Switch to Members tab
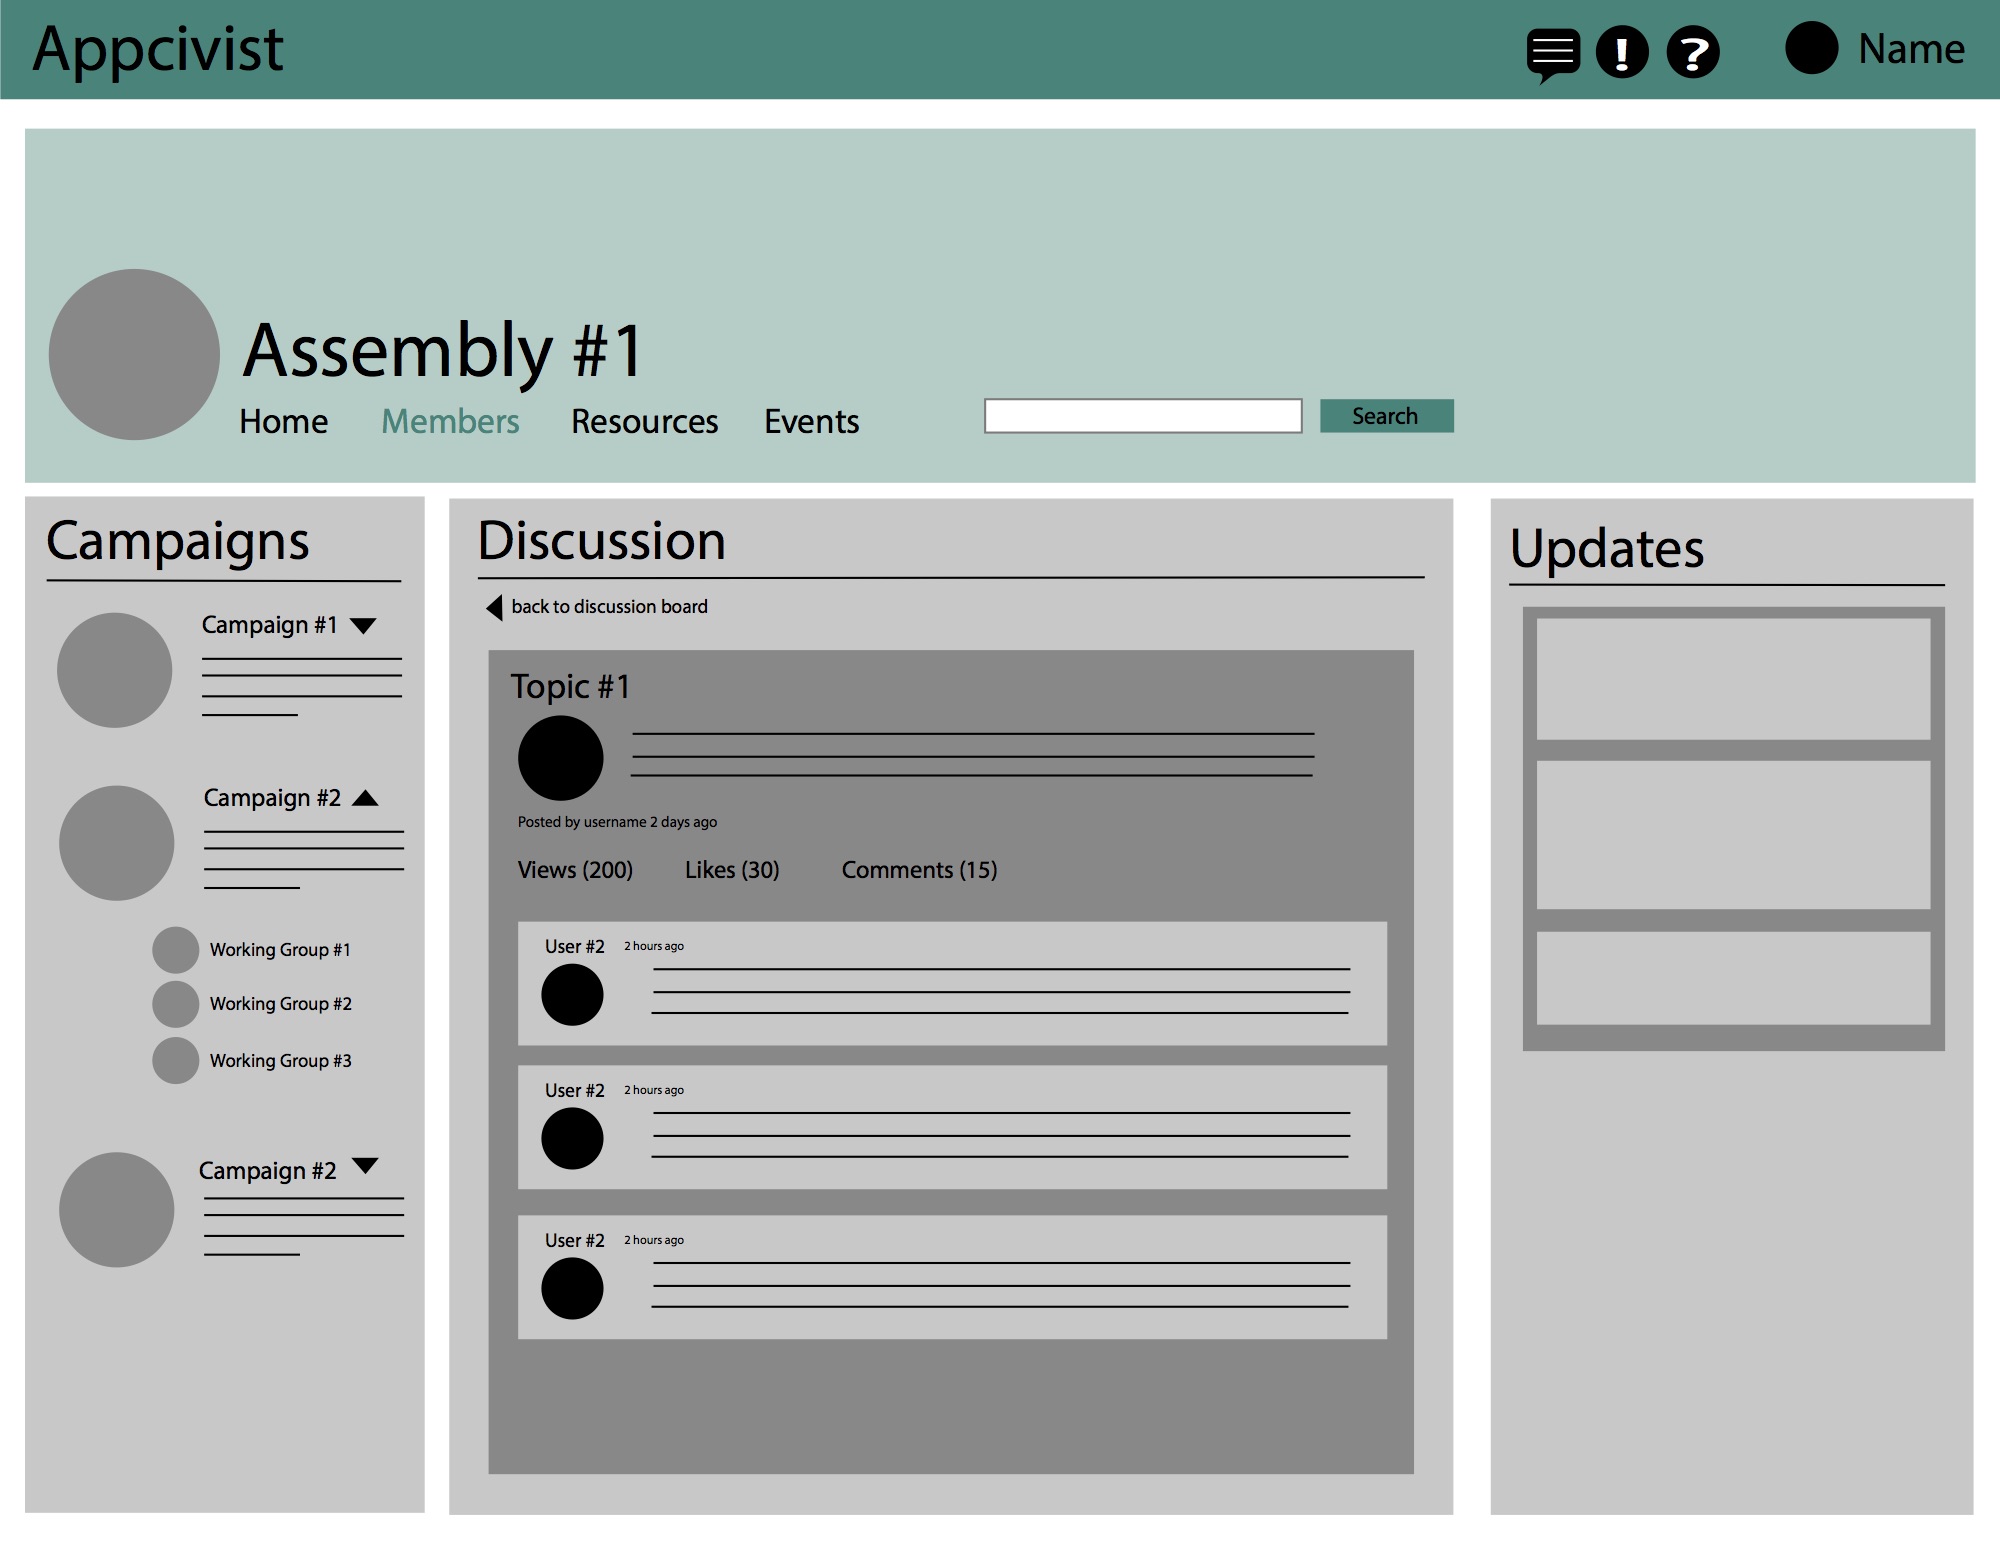2000x1546 pixels. (x=450, y=419)
